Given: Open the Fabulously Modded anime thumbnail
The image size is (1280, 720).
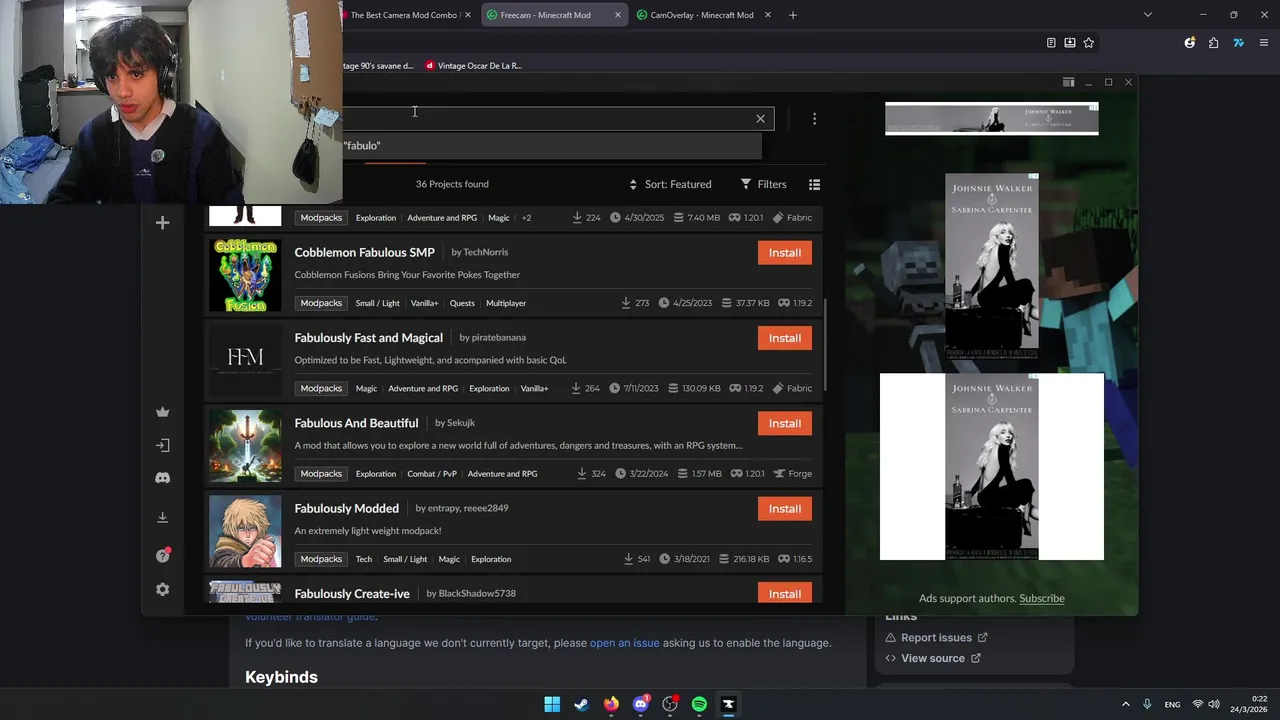Looking at the screenshot, I should coord(245,531).
